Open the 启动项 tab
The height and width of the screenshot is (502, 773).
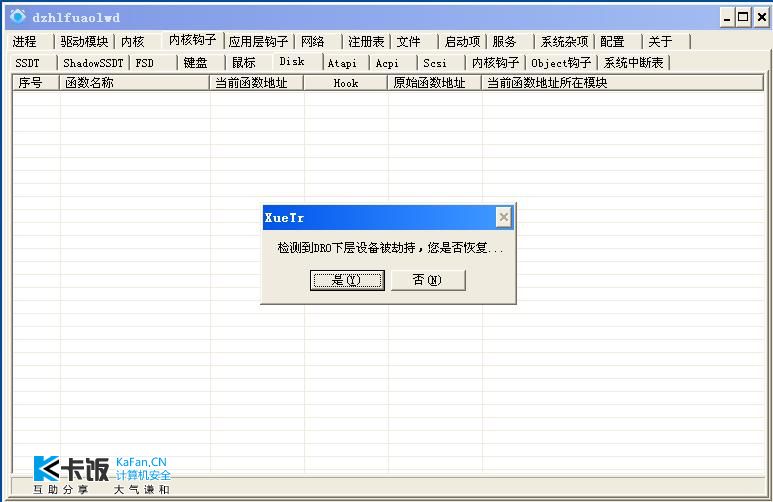[462, 42]
